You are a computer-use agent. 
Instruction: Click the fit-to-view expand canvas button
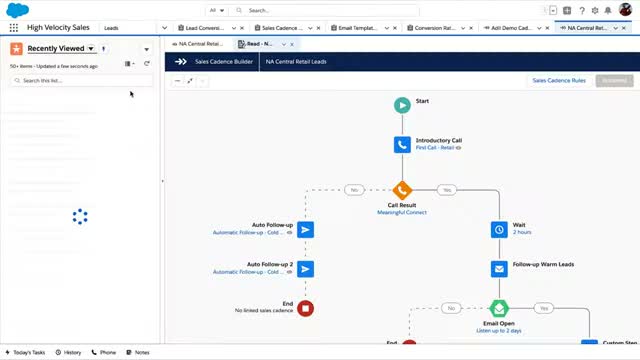(x=190, y=81)
